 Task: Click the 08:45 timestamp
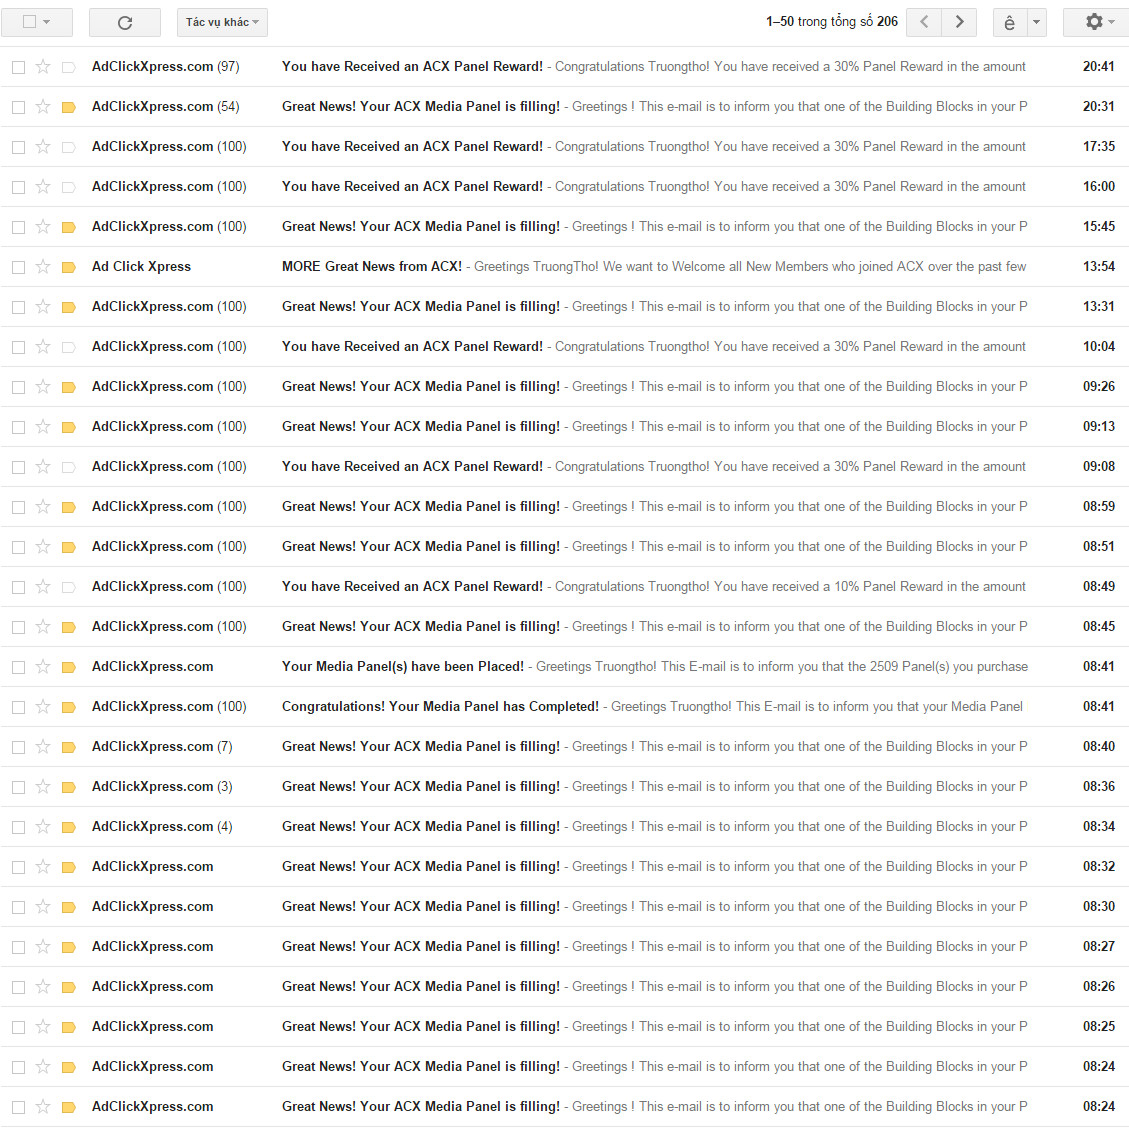point(1099,626)
